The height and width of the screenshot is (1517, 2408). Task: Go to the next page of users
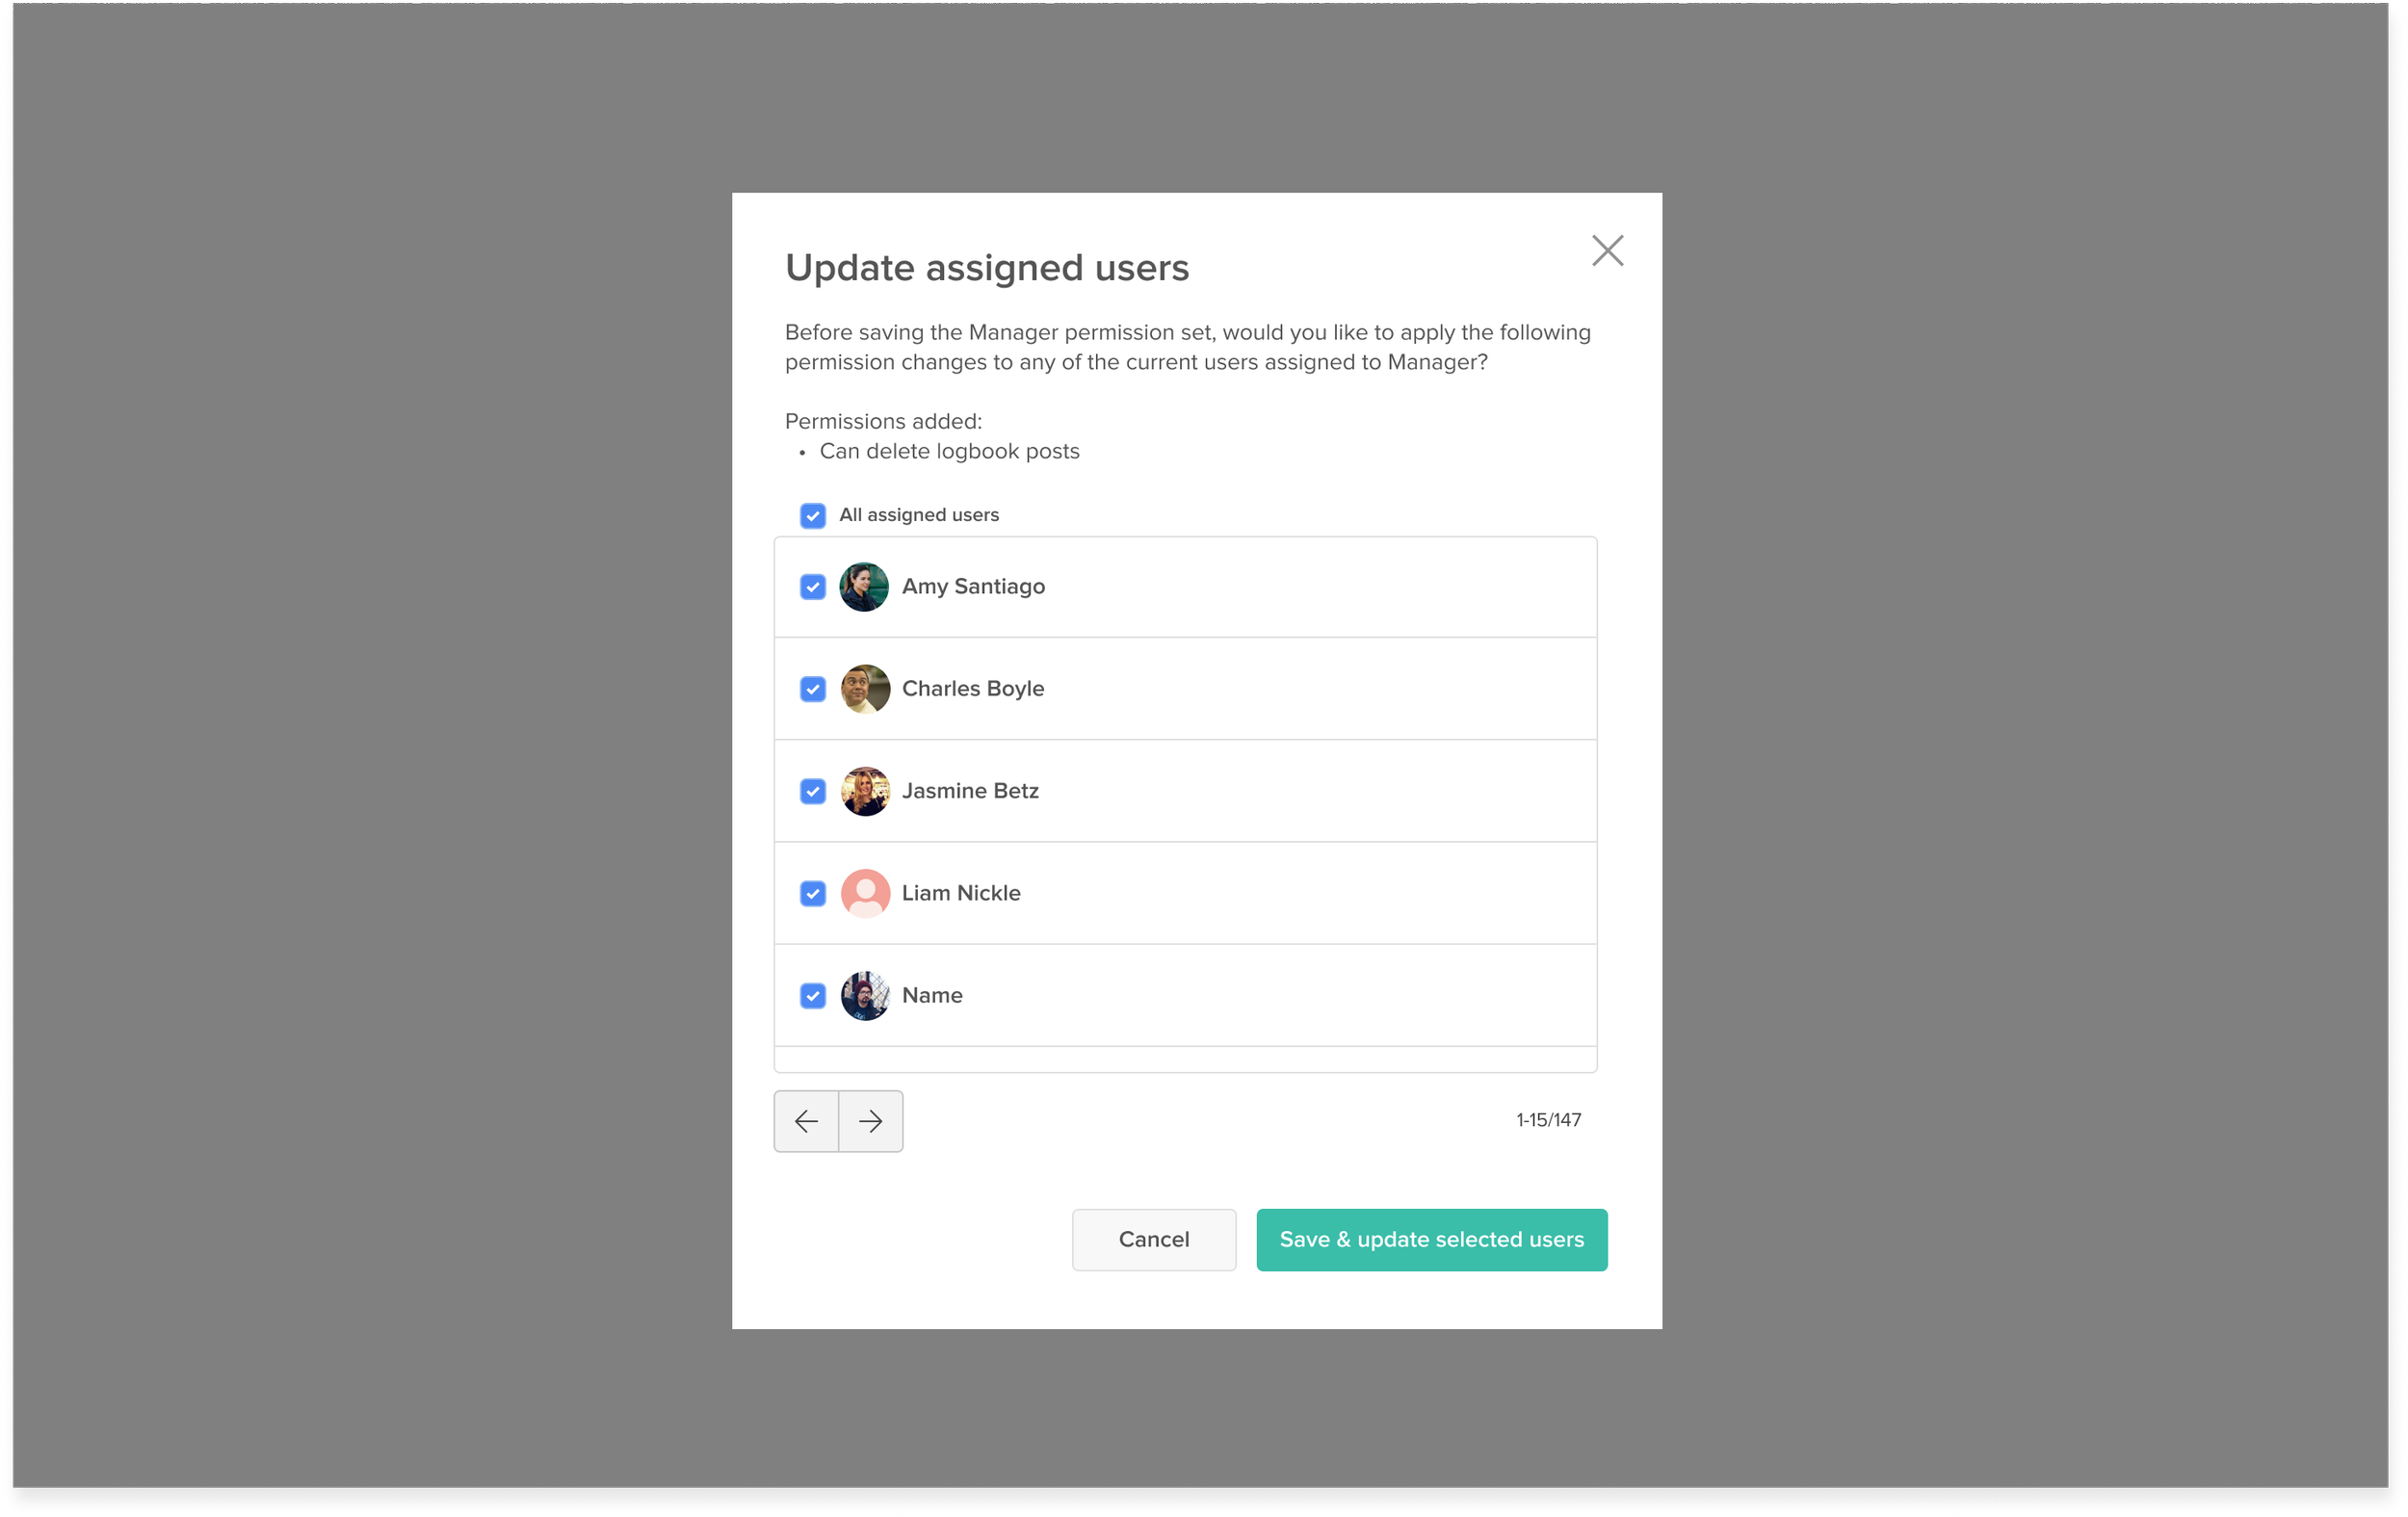click(x=871, y=1121)
